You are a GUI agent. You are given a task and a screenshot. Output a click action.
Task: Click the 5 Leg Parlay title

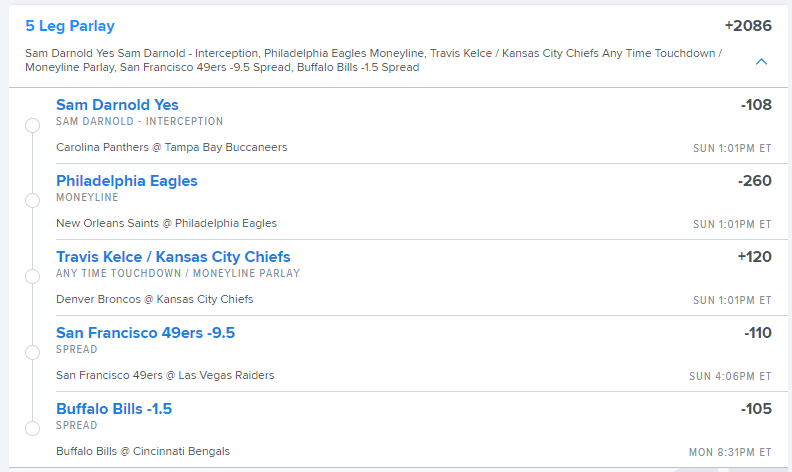click(x=70, y=26)
